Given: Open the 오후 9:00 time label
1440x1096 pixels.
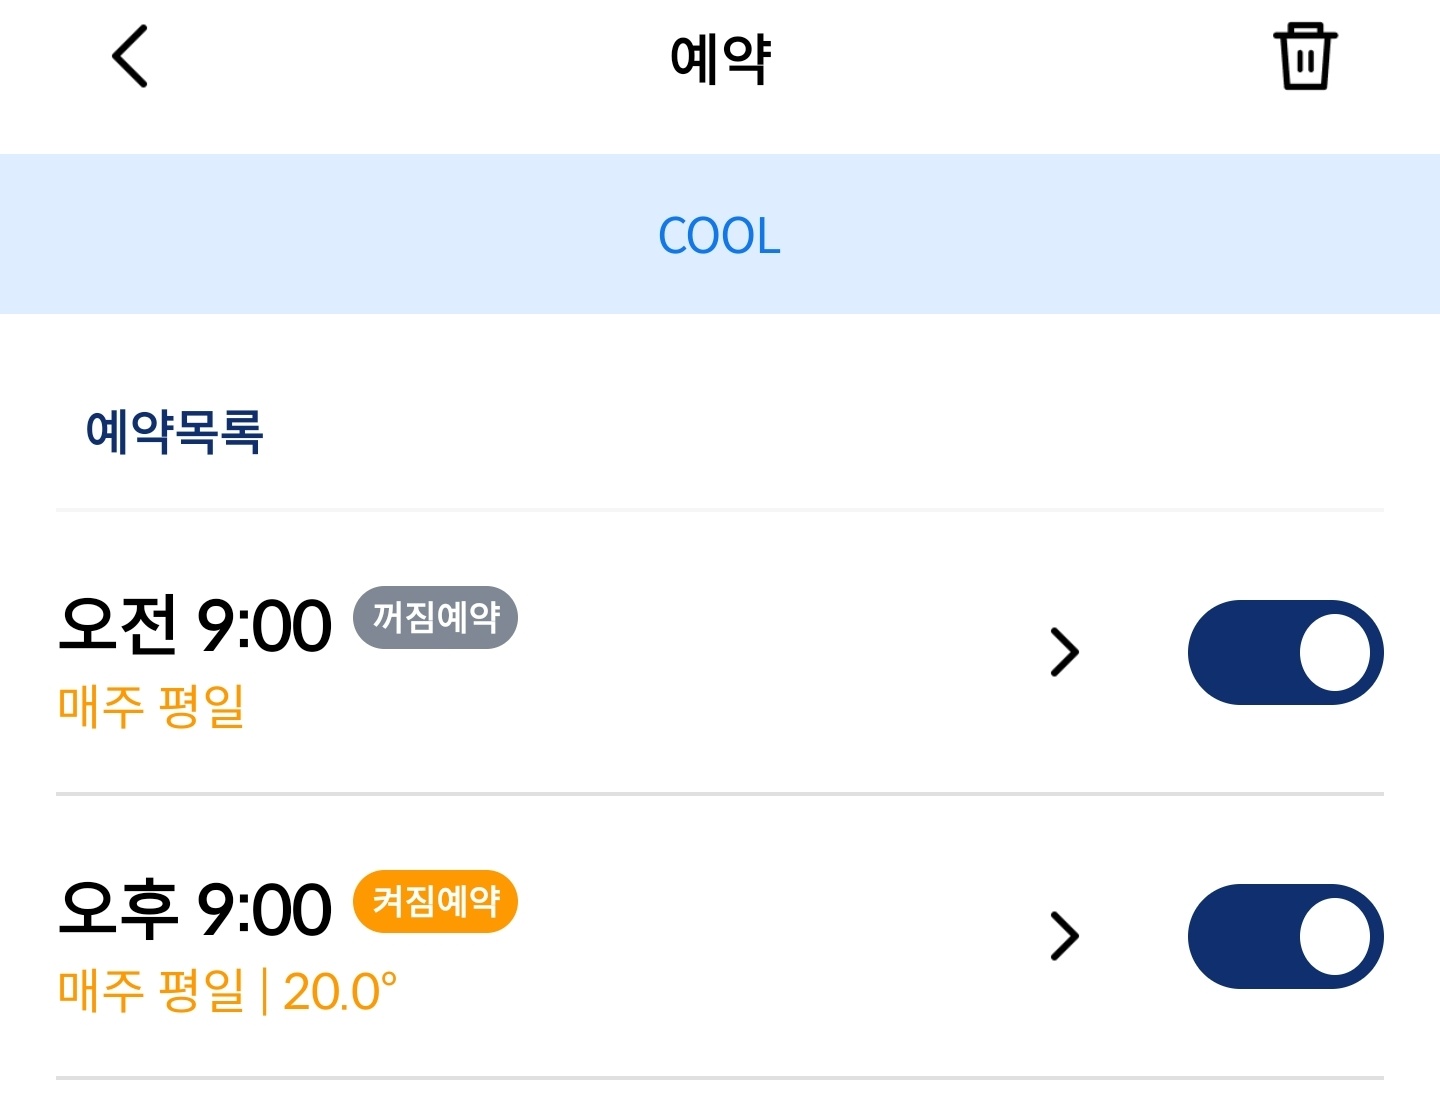Looking at the screenshot, I should [x=195, y=909].
